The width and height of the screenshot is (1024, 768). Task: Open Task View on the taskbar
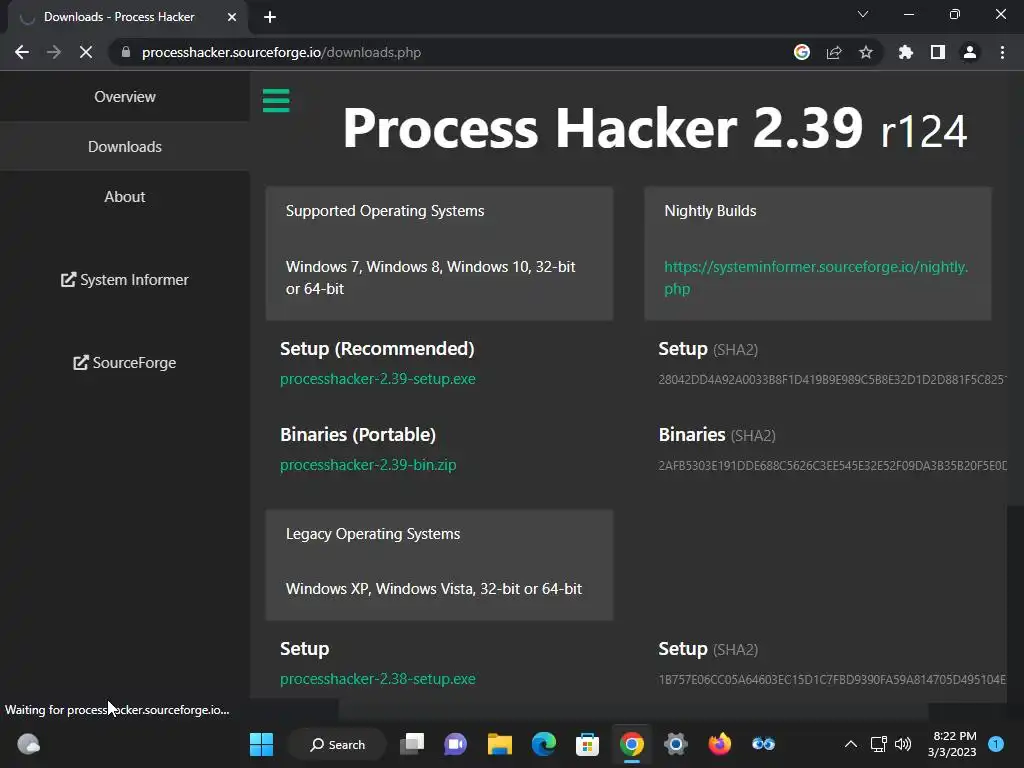412,744
